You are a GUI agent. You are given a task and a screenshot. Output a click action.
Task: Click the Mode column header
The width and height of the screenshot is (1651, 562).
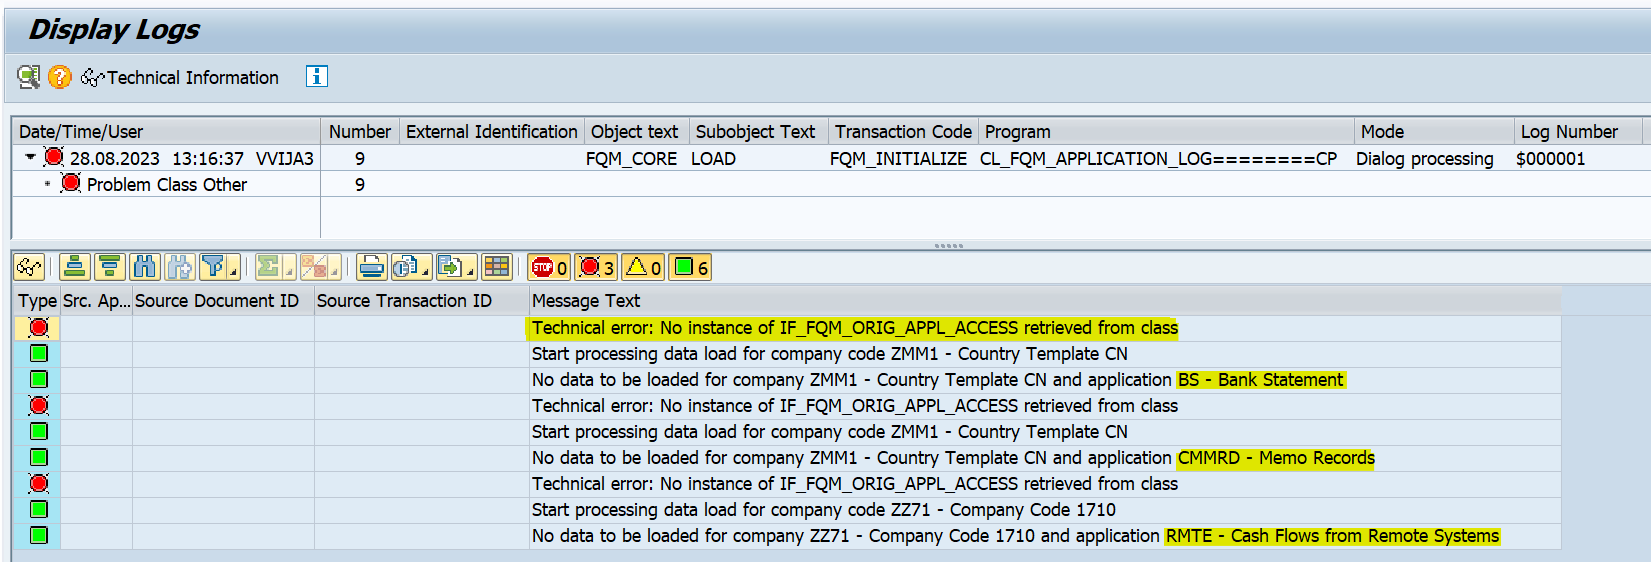[x=1434, y=131]
